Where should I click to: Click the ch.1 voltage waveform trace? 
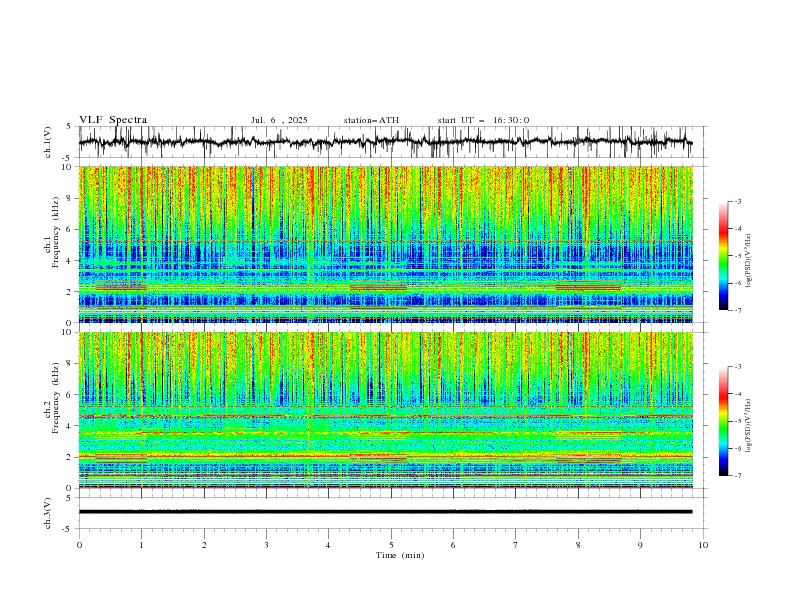(385, 142)
